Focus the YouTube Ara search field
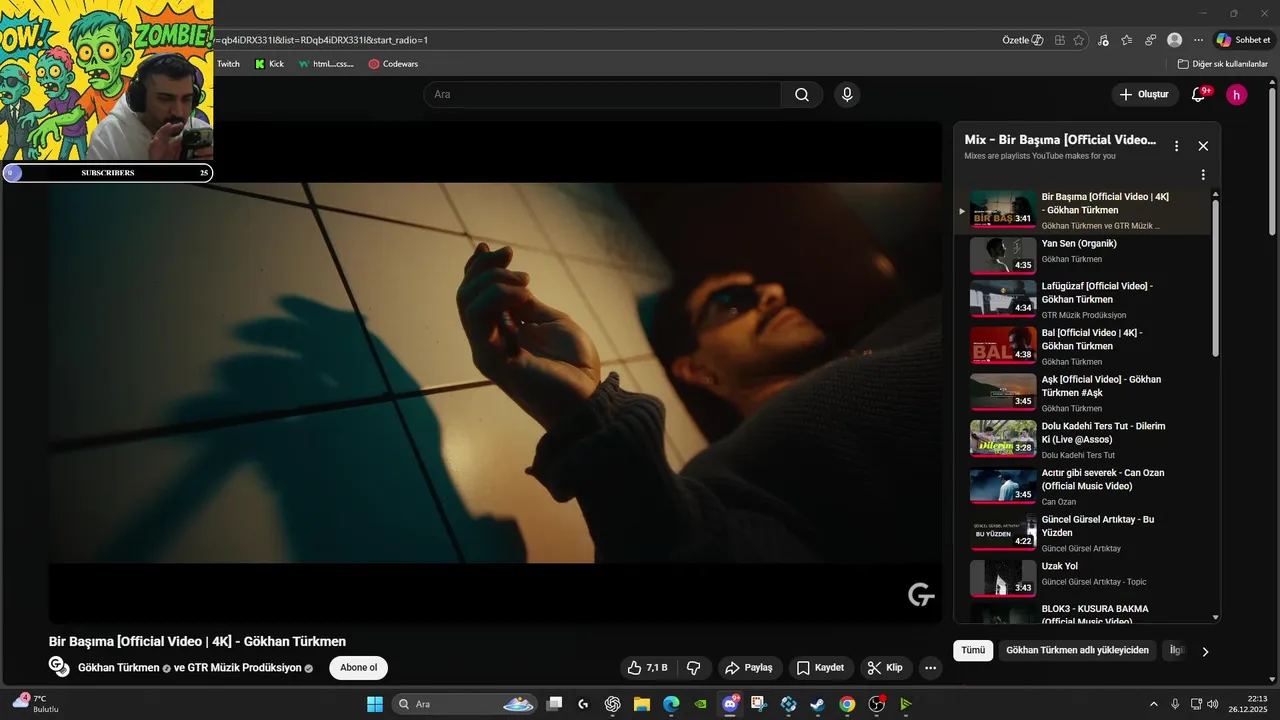The height and width of the screenshot is (720, 1280). 602,94
